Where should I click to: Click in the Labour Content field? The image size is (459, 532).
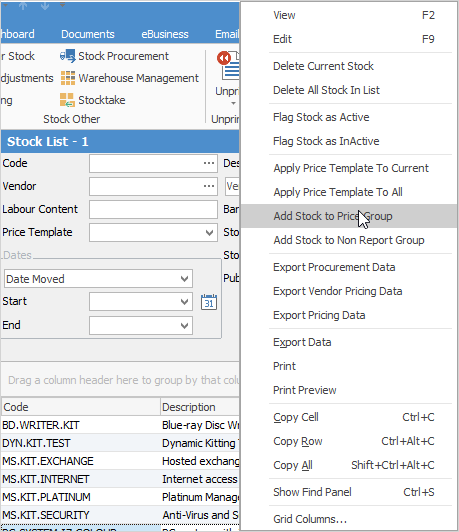click(x=153, y=209)
